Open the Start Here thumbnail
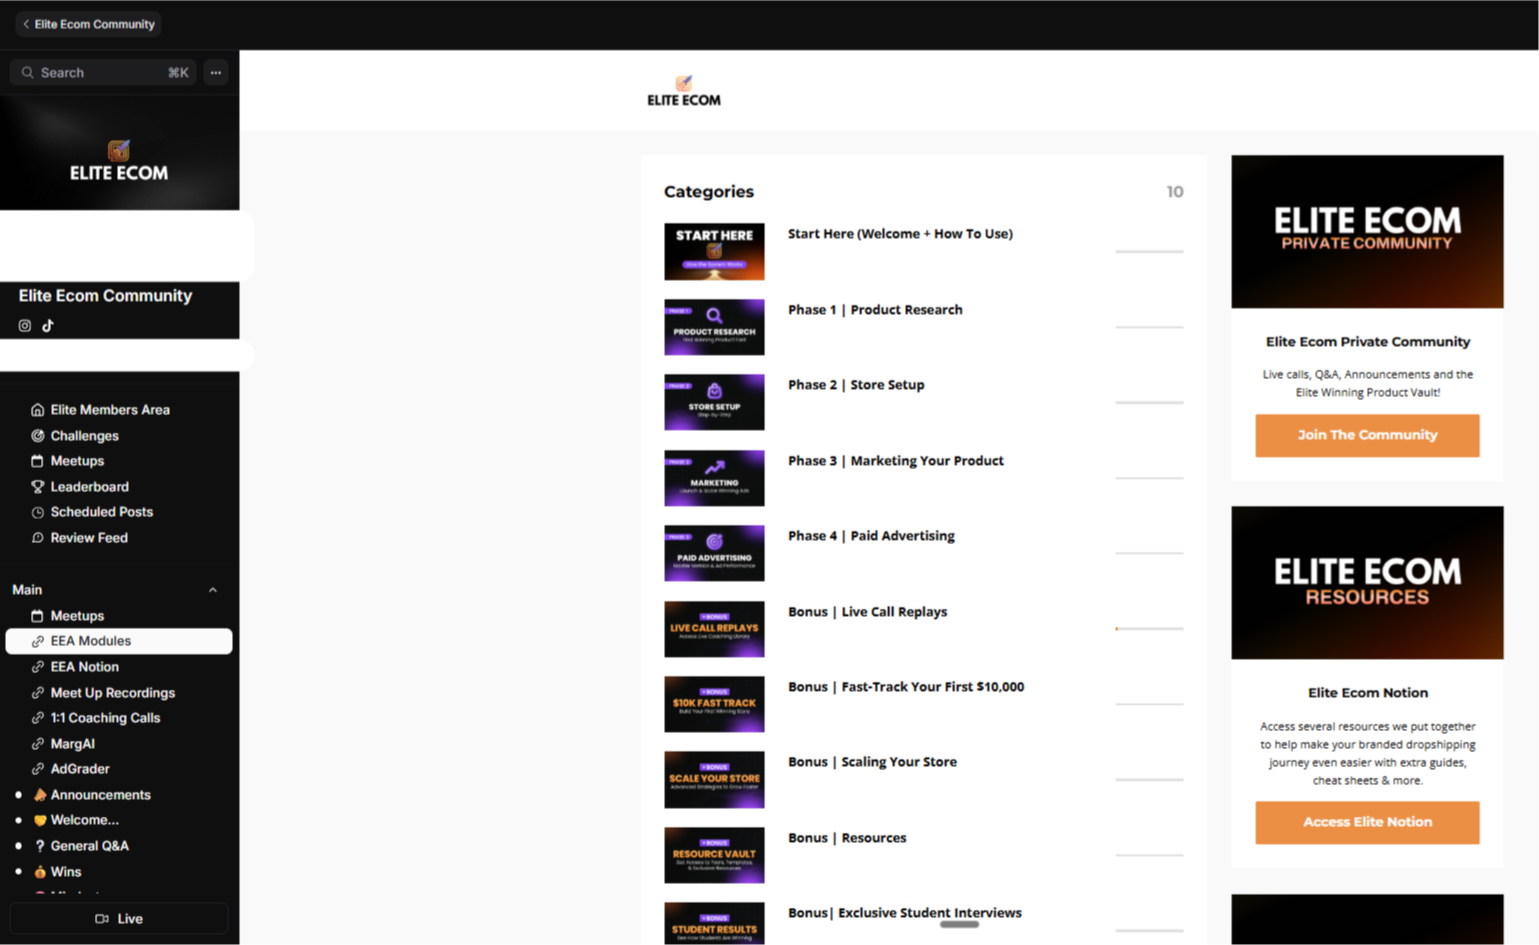Viewport: 1539px width, 945px height. pos(714,251)
